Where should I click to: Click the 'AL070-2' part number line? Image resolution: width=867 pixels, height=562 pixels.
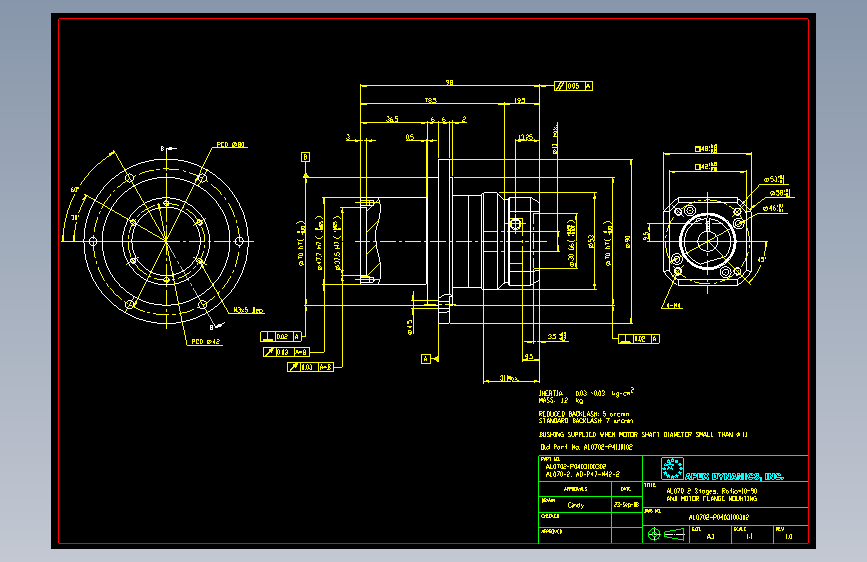[582, 475]
